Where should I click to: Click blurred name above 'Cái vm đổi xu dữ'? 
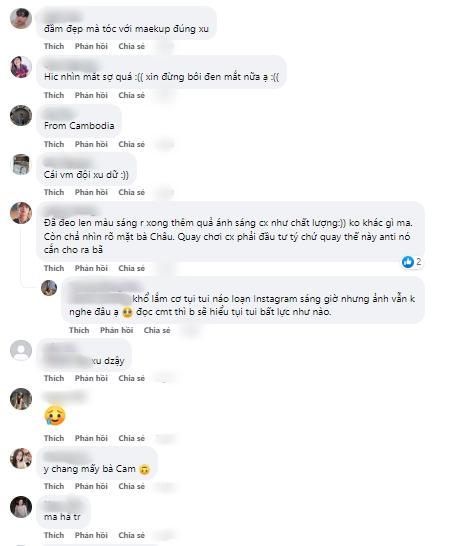[67, 162]
